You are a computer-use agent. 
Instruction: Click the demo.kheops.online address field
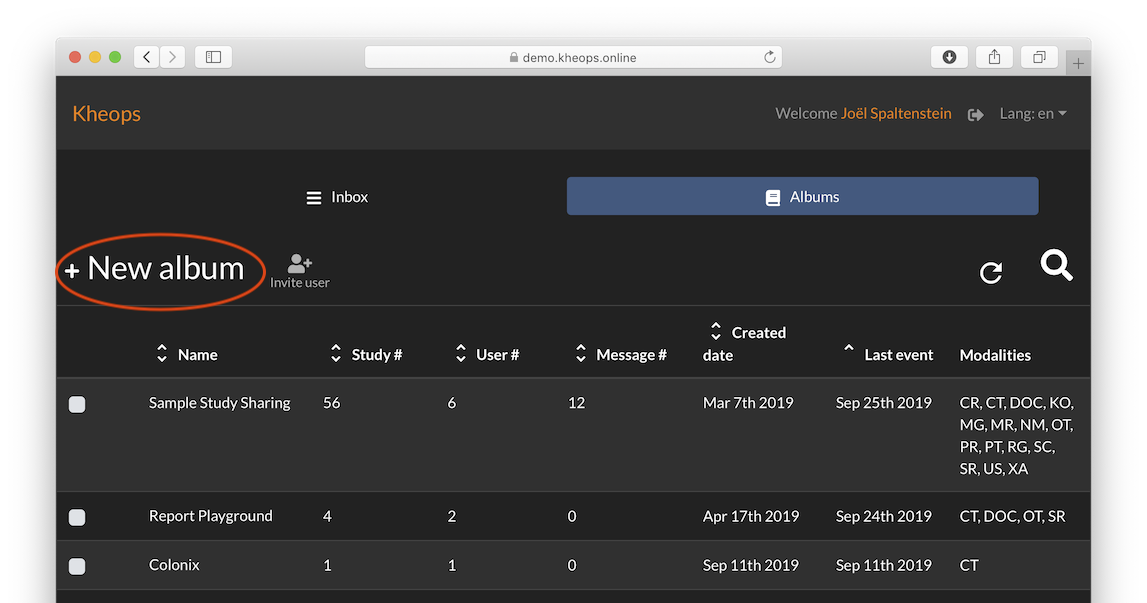574,57
